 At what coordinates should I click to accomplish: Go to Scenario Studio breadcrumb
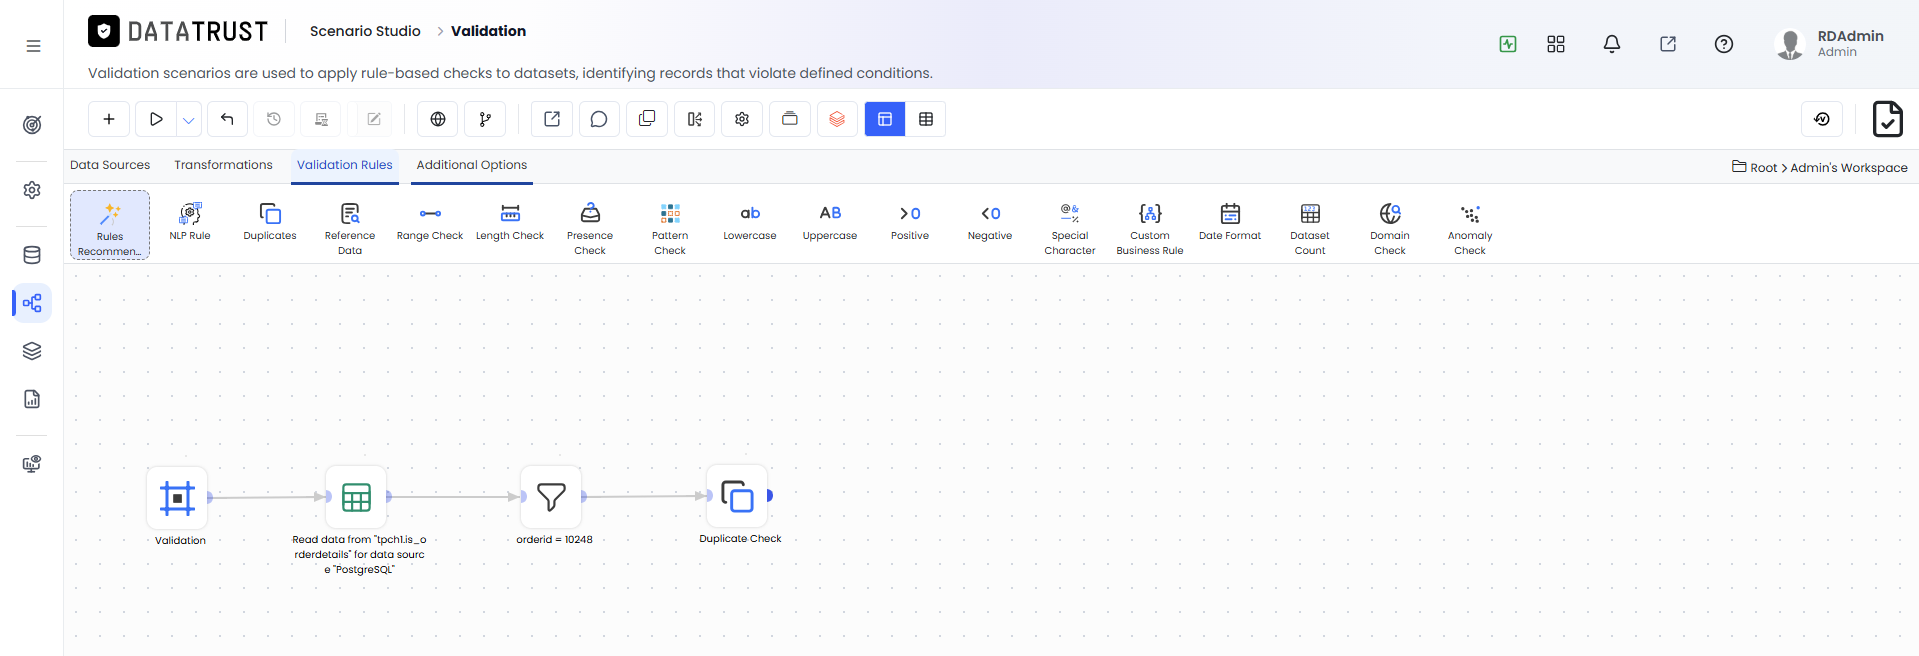coord(365,31)
